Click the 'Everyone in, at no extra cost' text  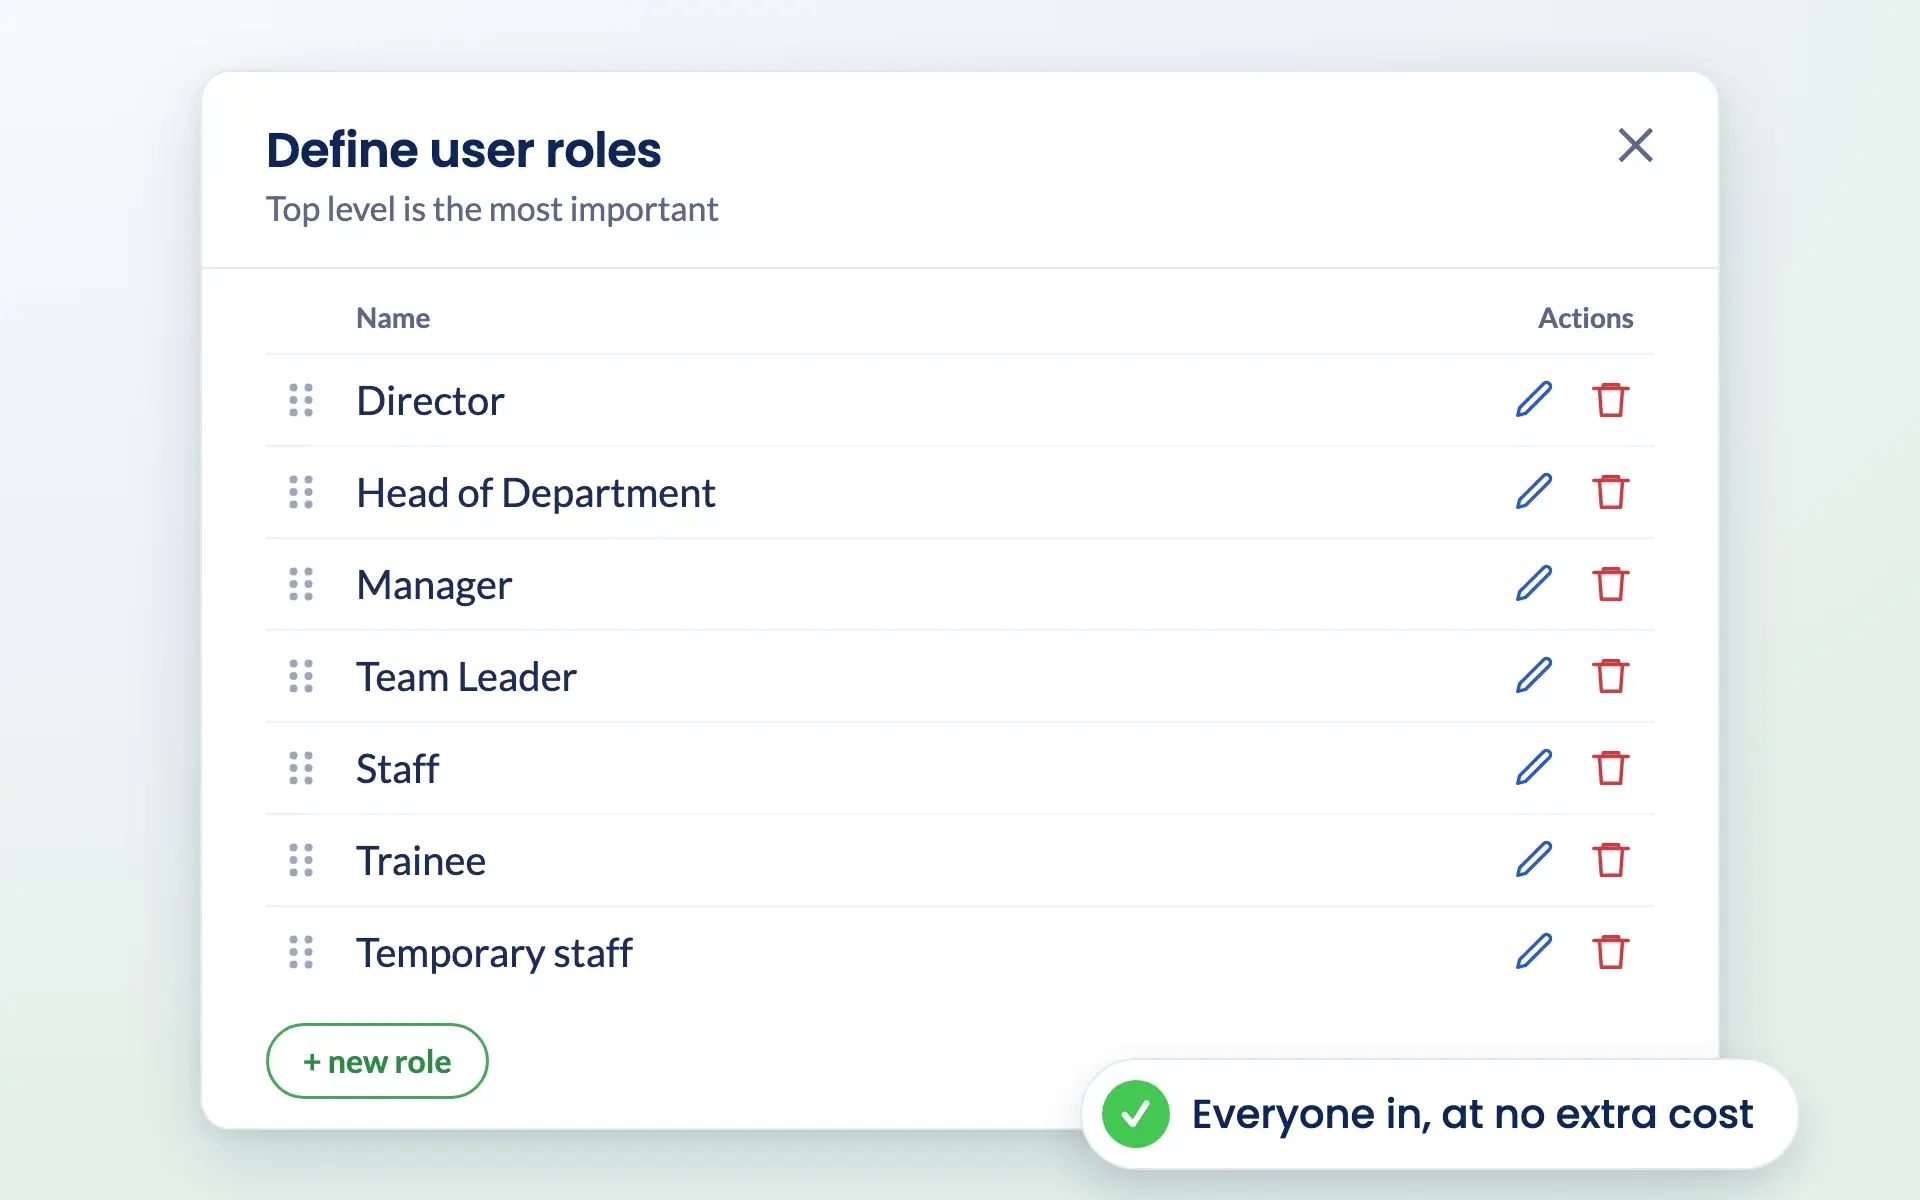(x=1472, y=1114)
